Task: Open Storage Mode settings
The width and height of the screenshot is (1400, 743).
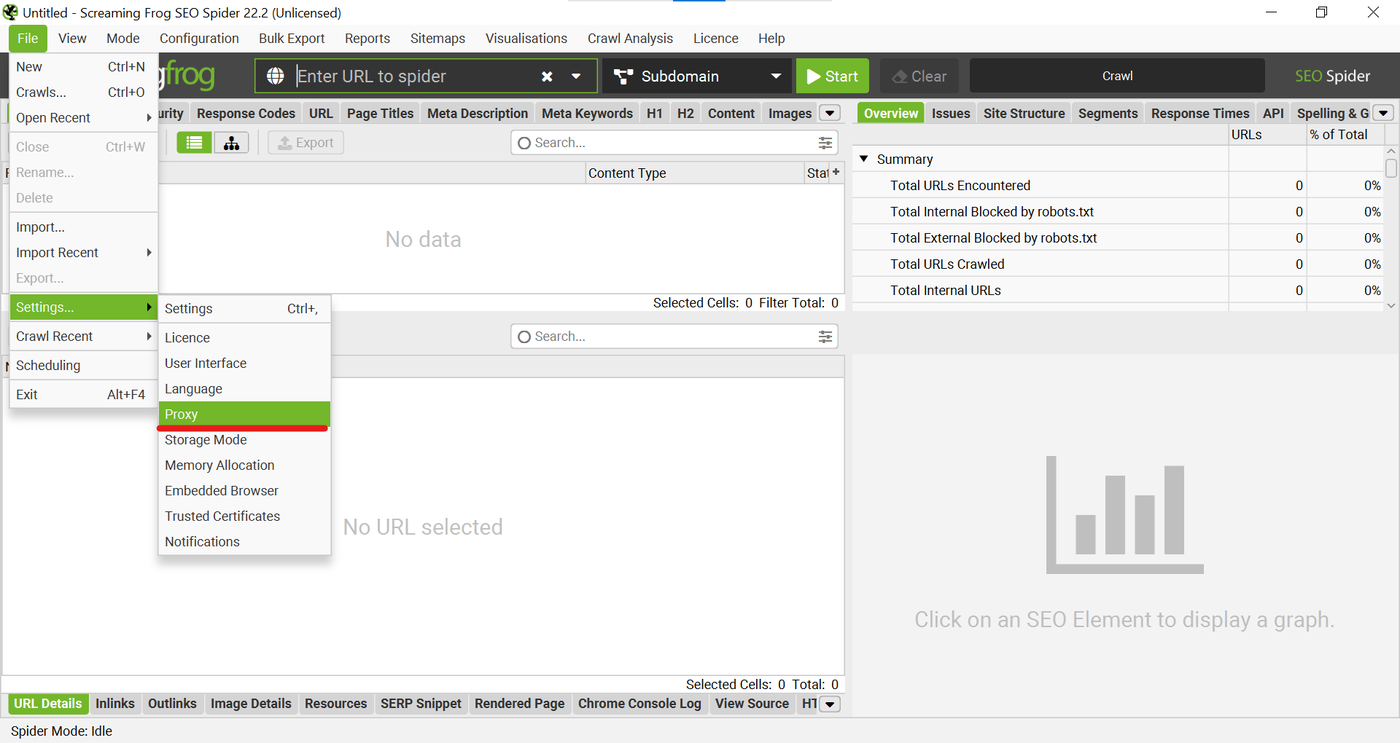Action: pyautogui.click(x=244, y=440)
